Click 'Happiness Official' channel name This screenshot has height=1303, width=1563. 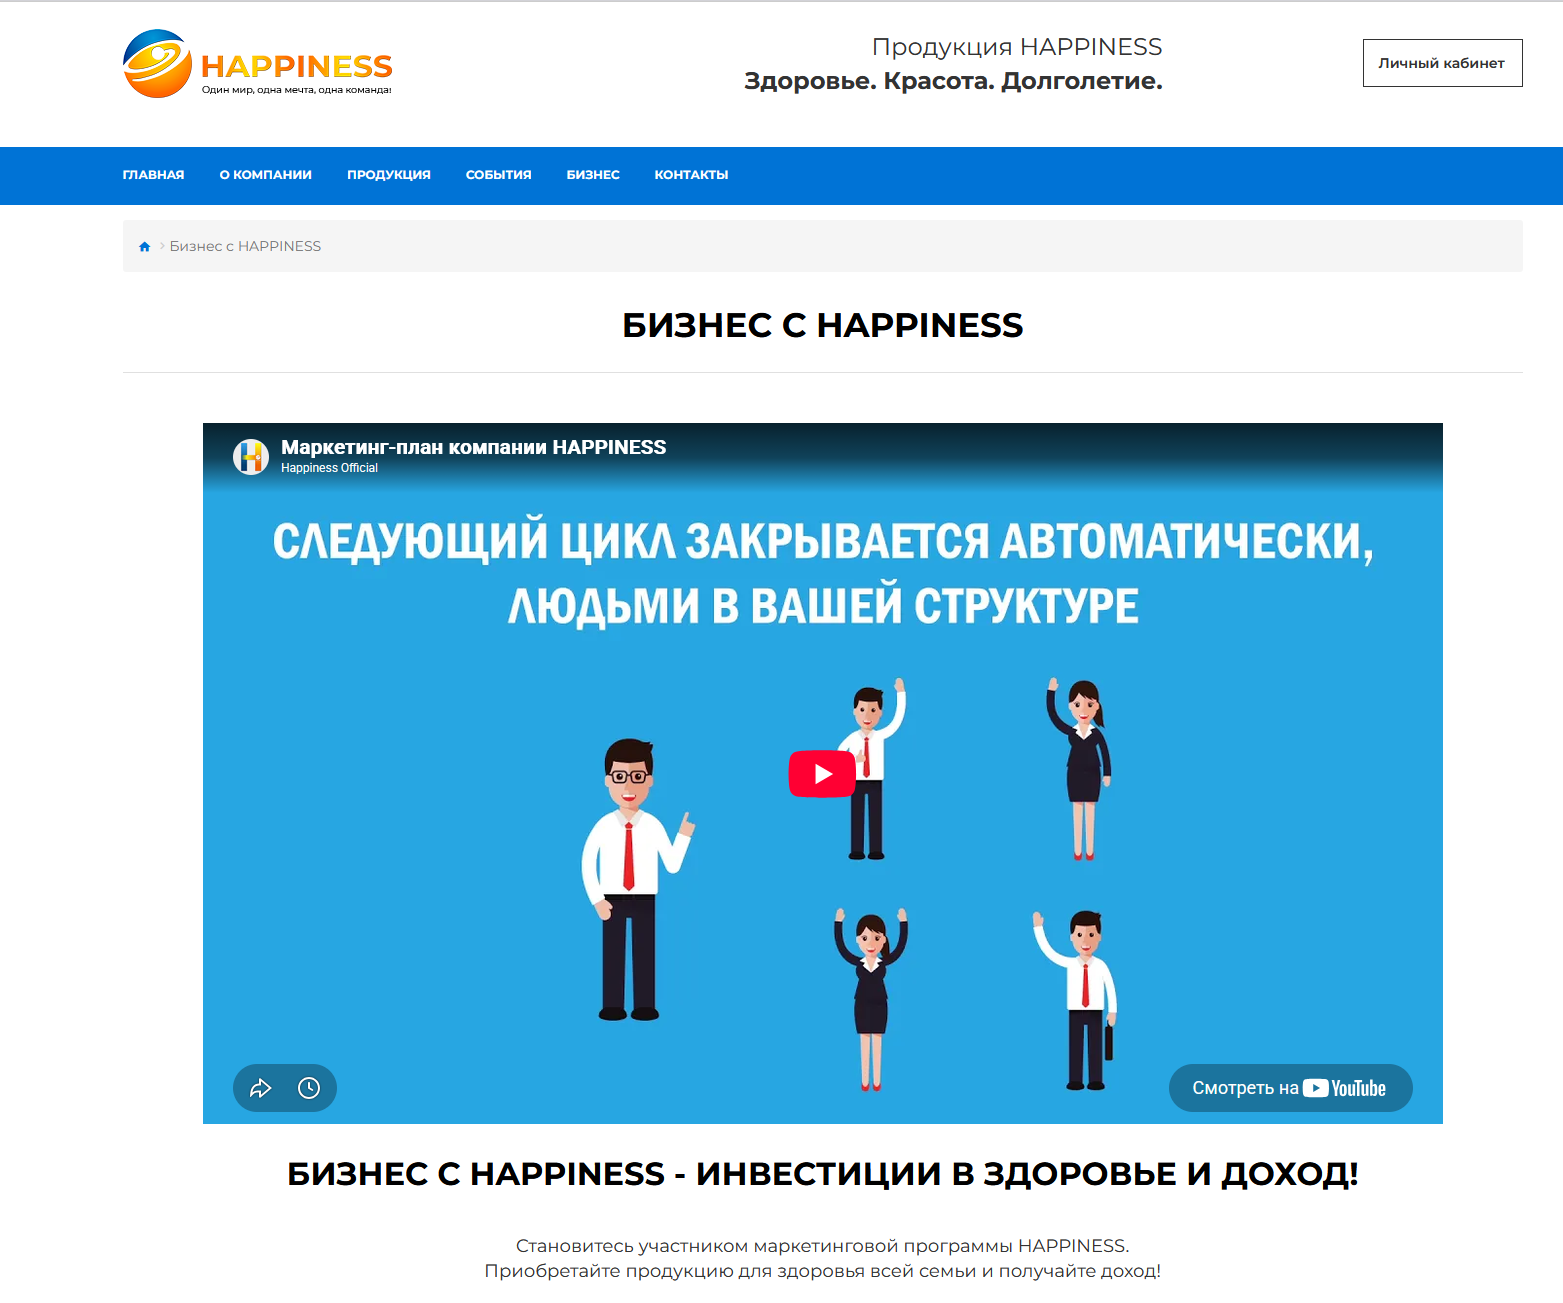(329, 468)
